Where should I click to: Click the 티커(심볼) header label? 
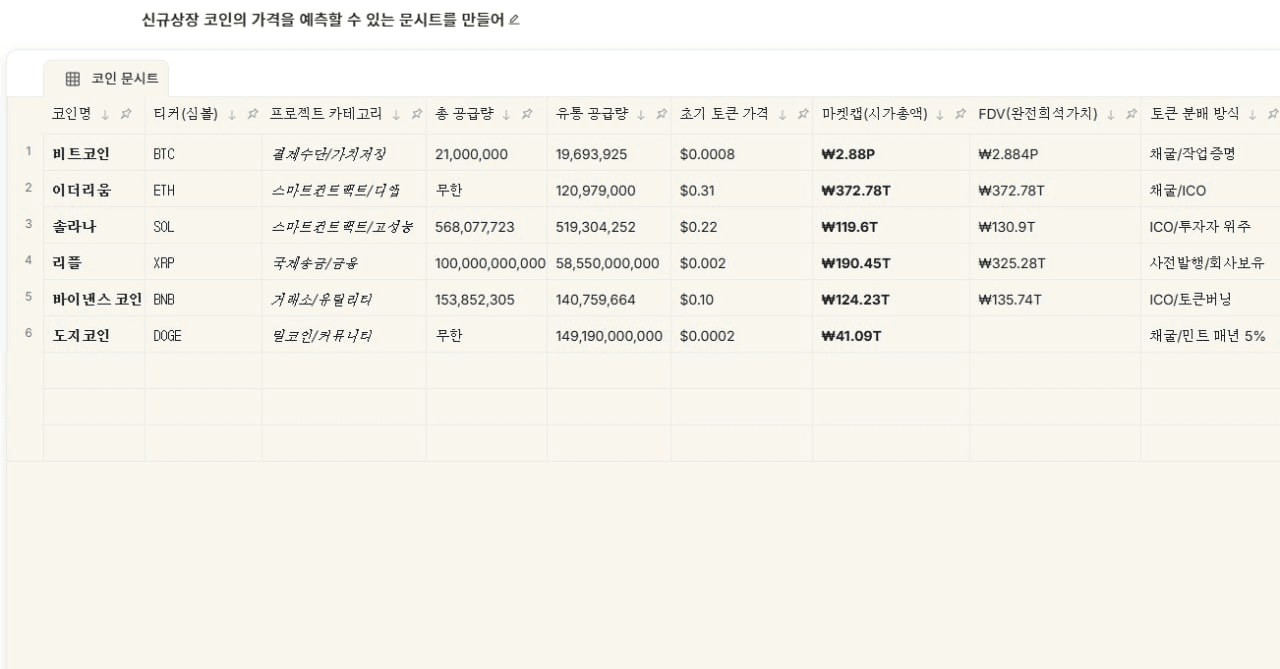click(186, 114)
